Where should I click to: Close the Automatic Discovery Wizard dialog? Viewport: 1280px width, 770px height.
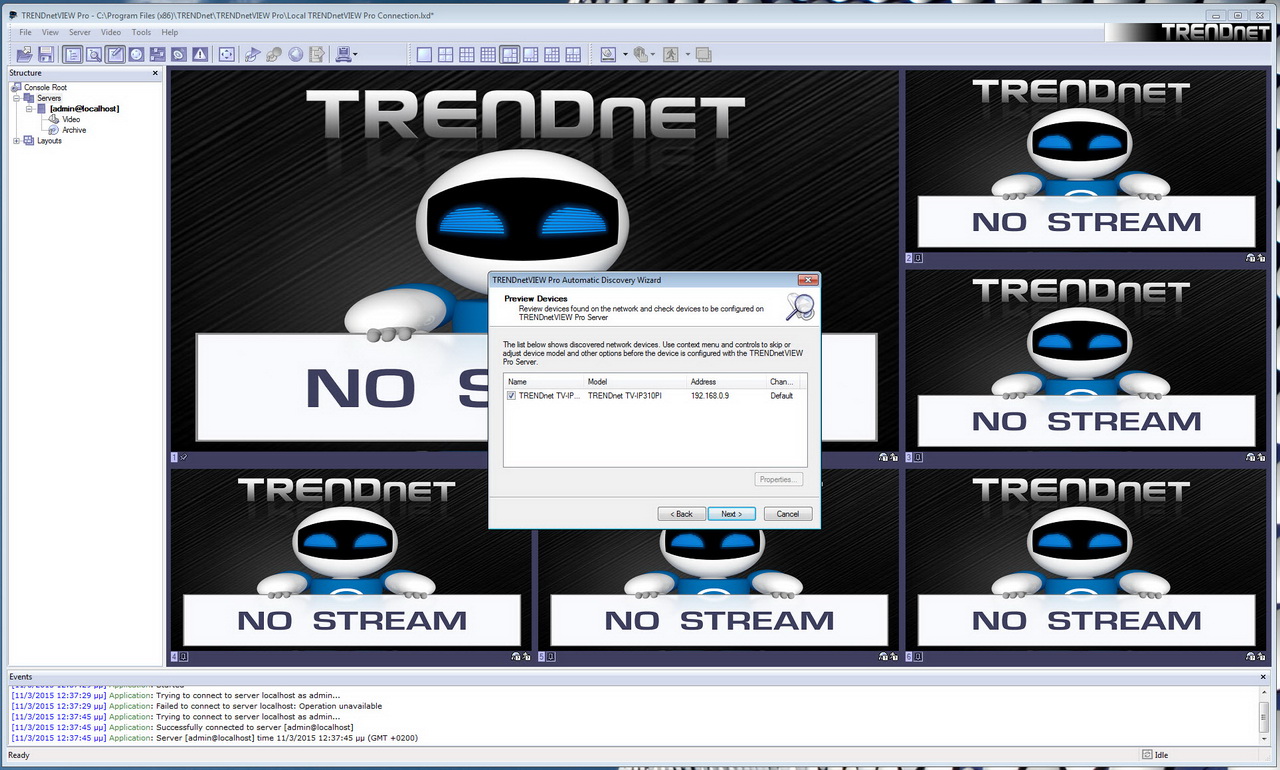click(x=807, y=280)
